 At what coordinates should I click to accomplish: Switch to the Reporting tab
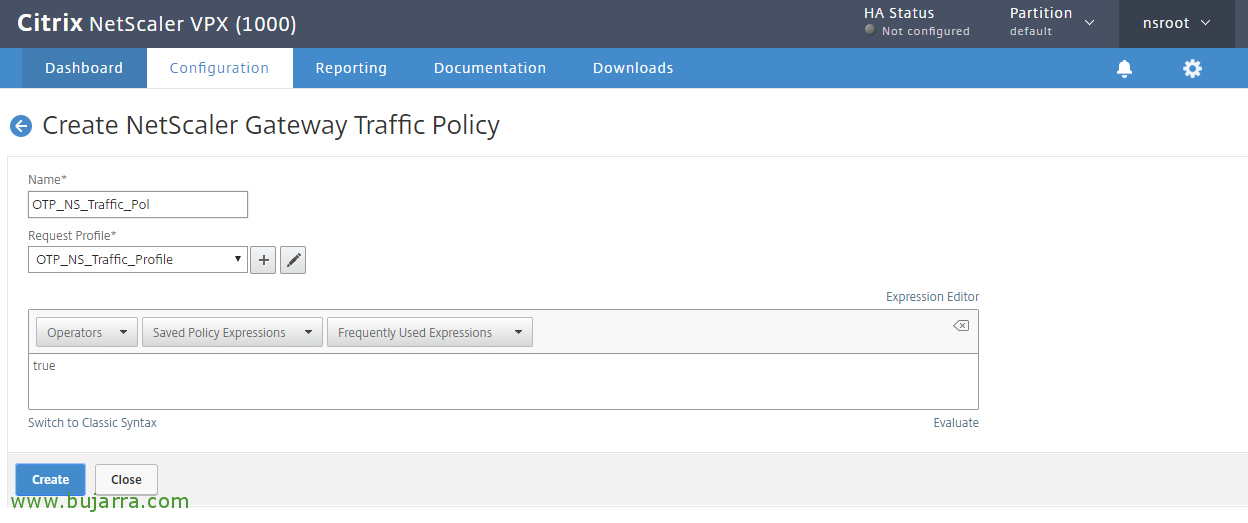pos(351,68)
